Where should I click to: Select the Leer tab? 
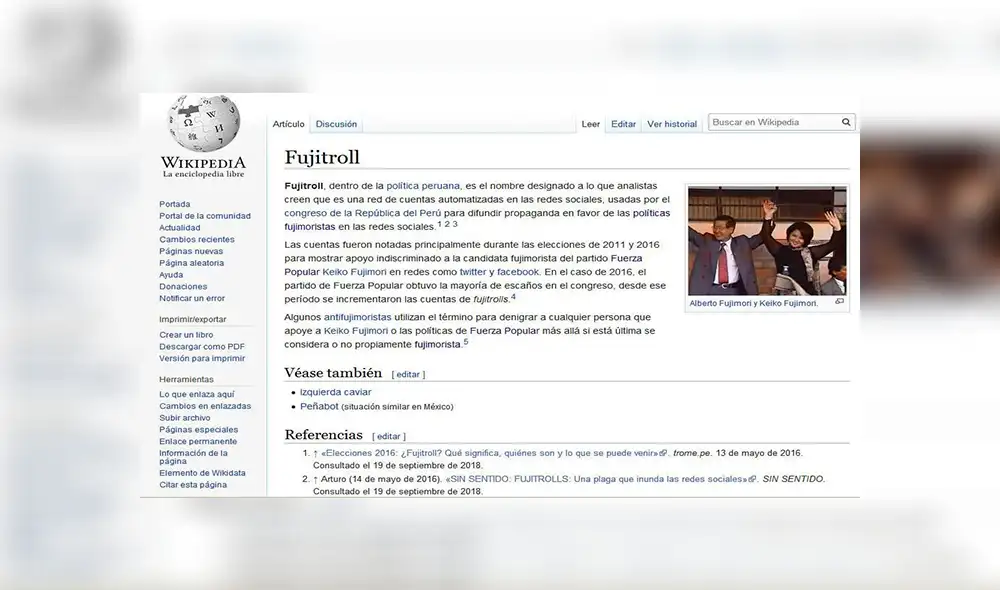[x=590, y=124]
